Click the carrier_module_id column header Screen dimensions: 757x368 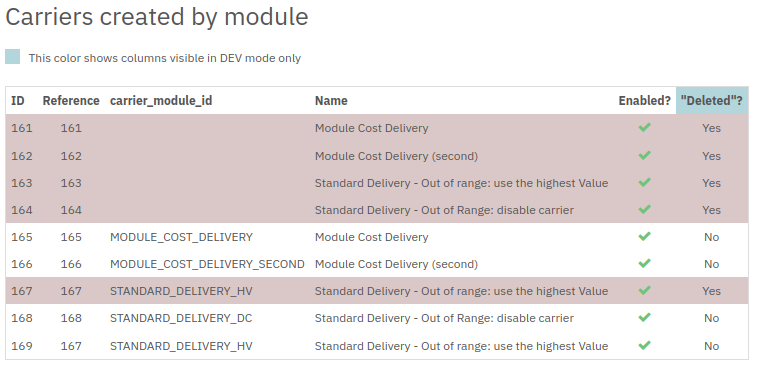point(161,100)
